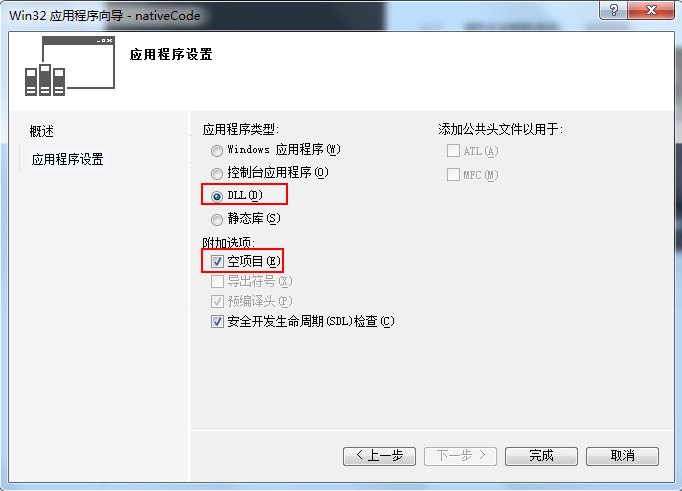Select the 应用程序设置 page
The width and height of the screenshot is (682, 491).
(67, 159)
